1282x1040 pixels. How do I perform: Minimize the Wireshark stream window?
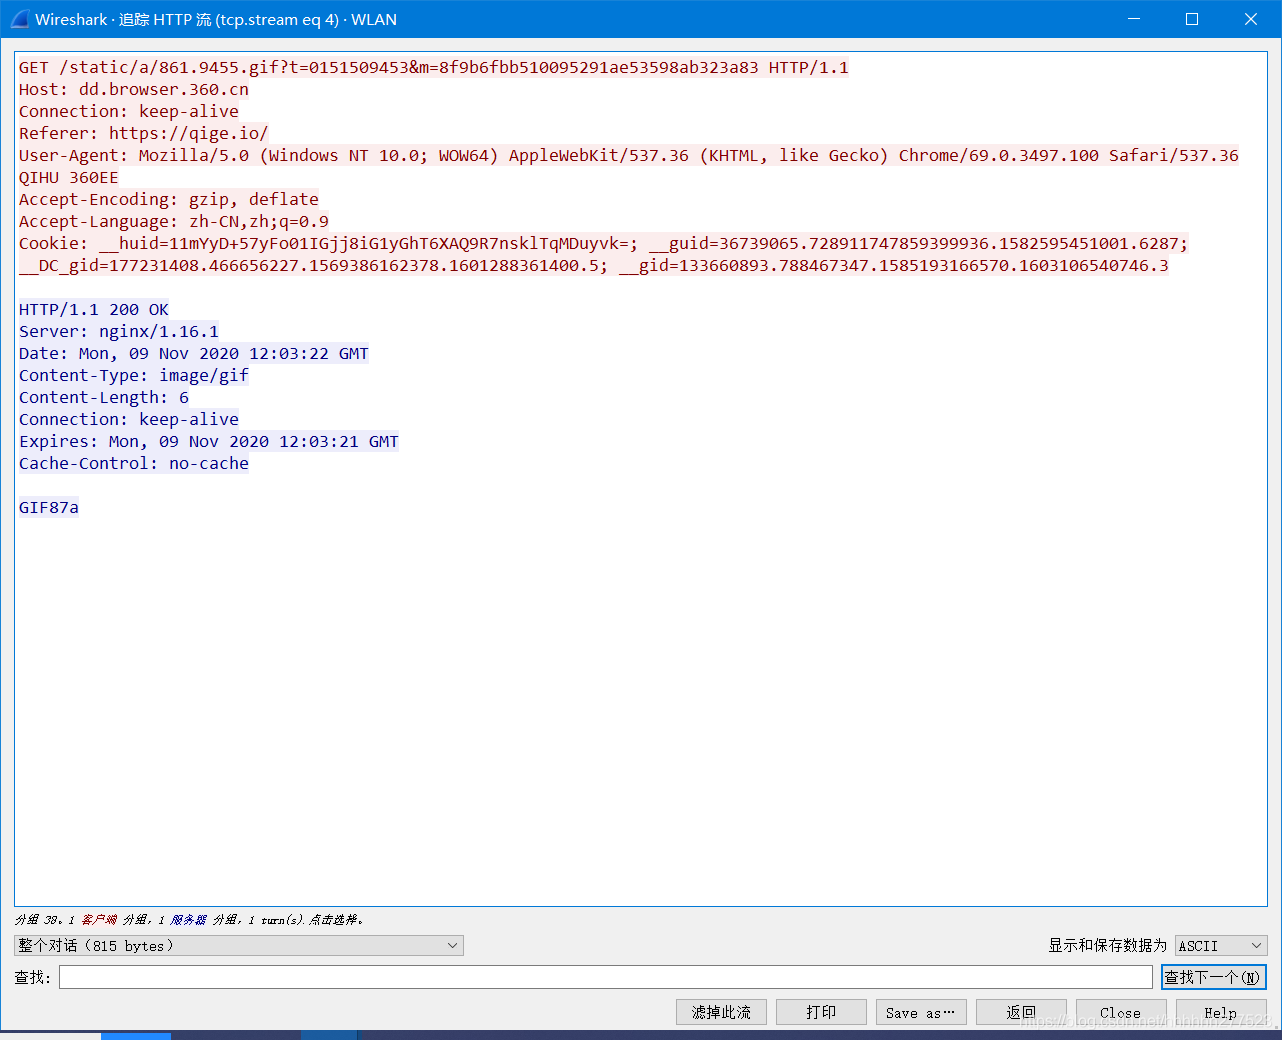click(x=1134, y=19)
